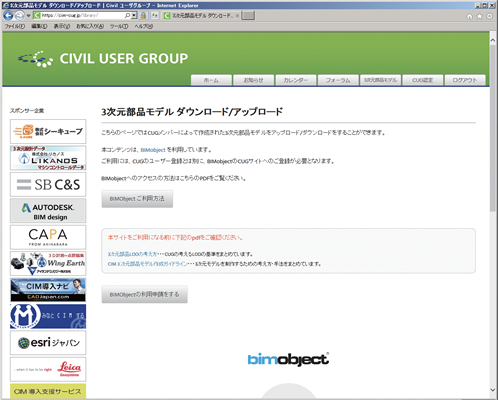Click the vertical scrollbar thumb
The image size is (498, 400).
click(493, 128)
